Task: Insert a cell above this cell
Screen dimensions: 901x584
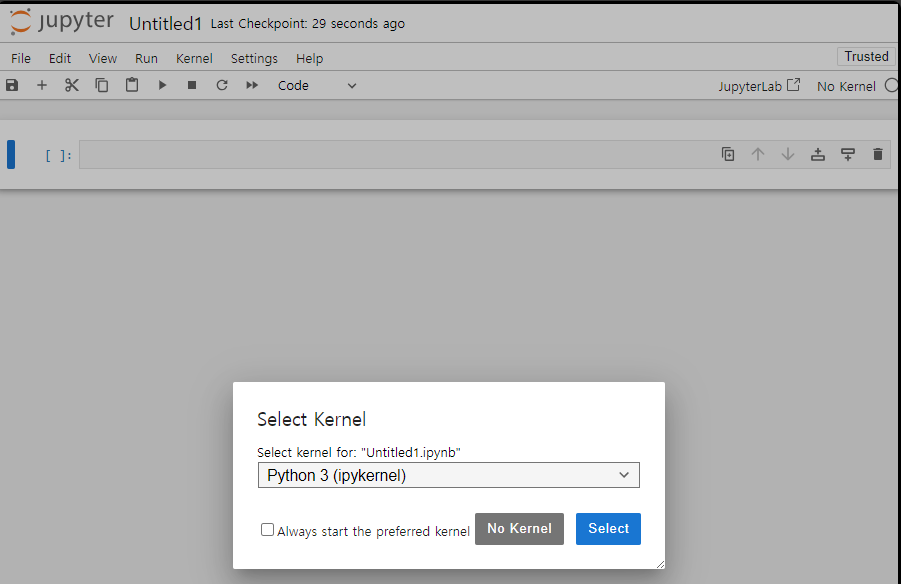Action: 818,154
